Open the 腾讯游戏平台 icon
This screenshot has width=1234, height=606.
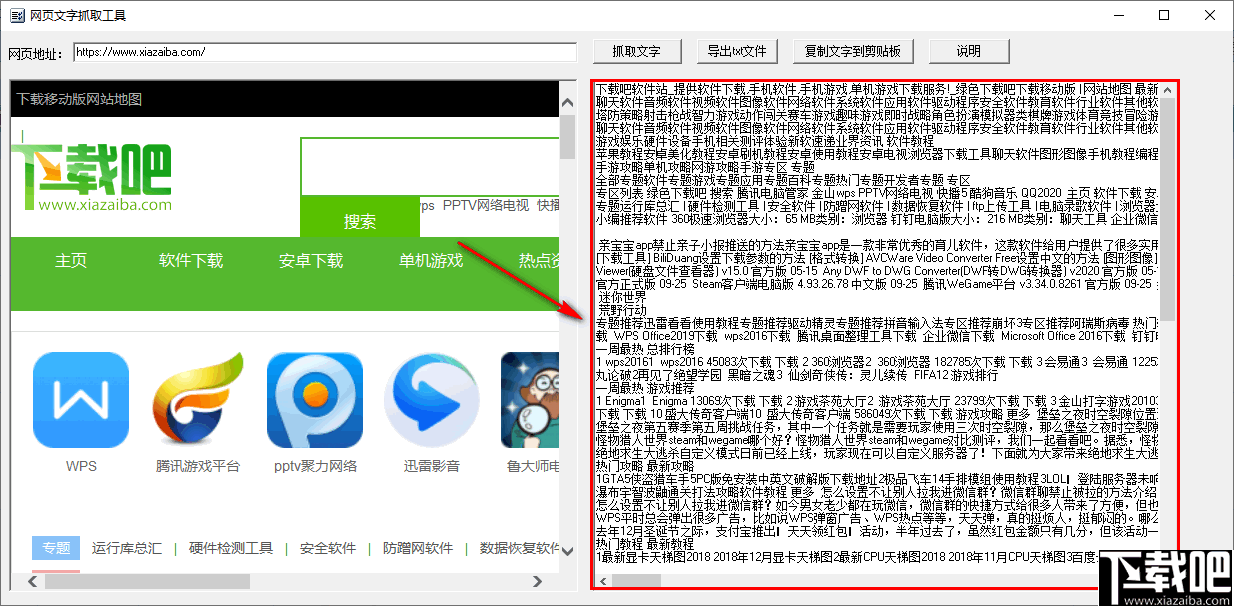[199, 400]
